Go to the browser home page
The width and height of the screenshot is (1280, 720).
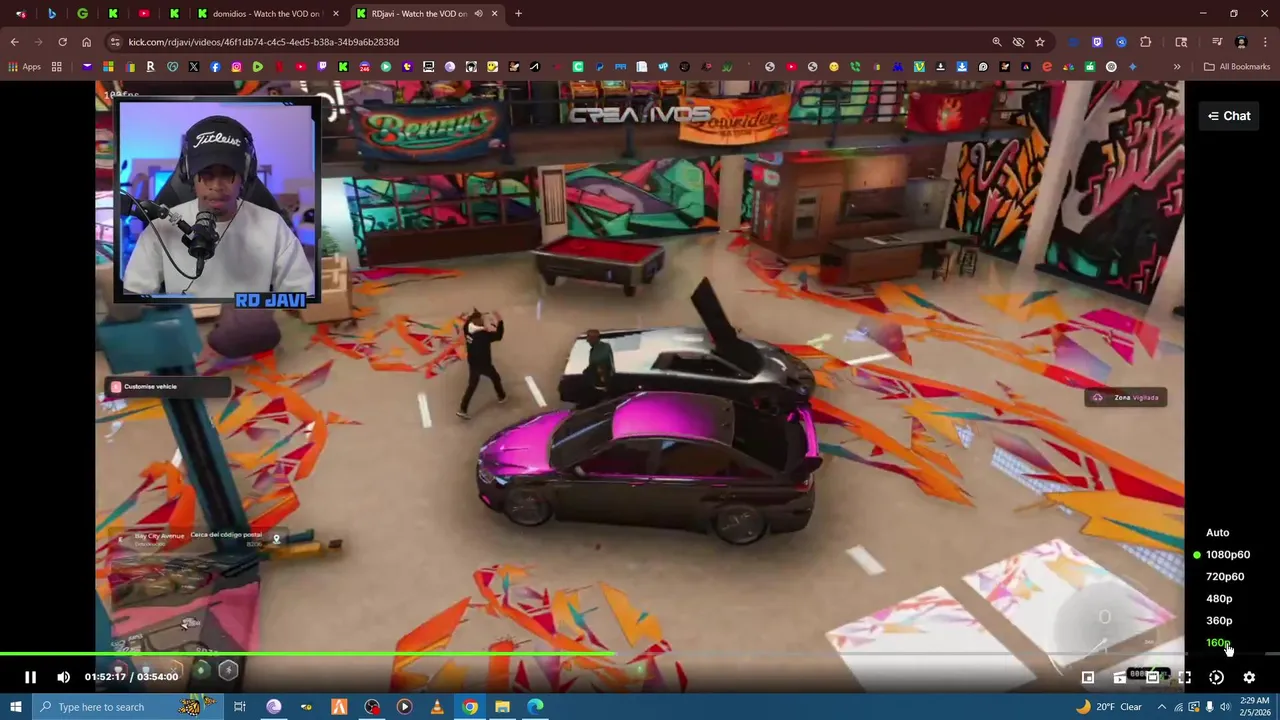click(86, 42)
